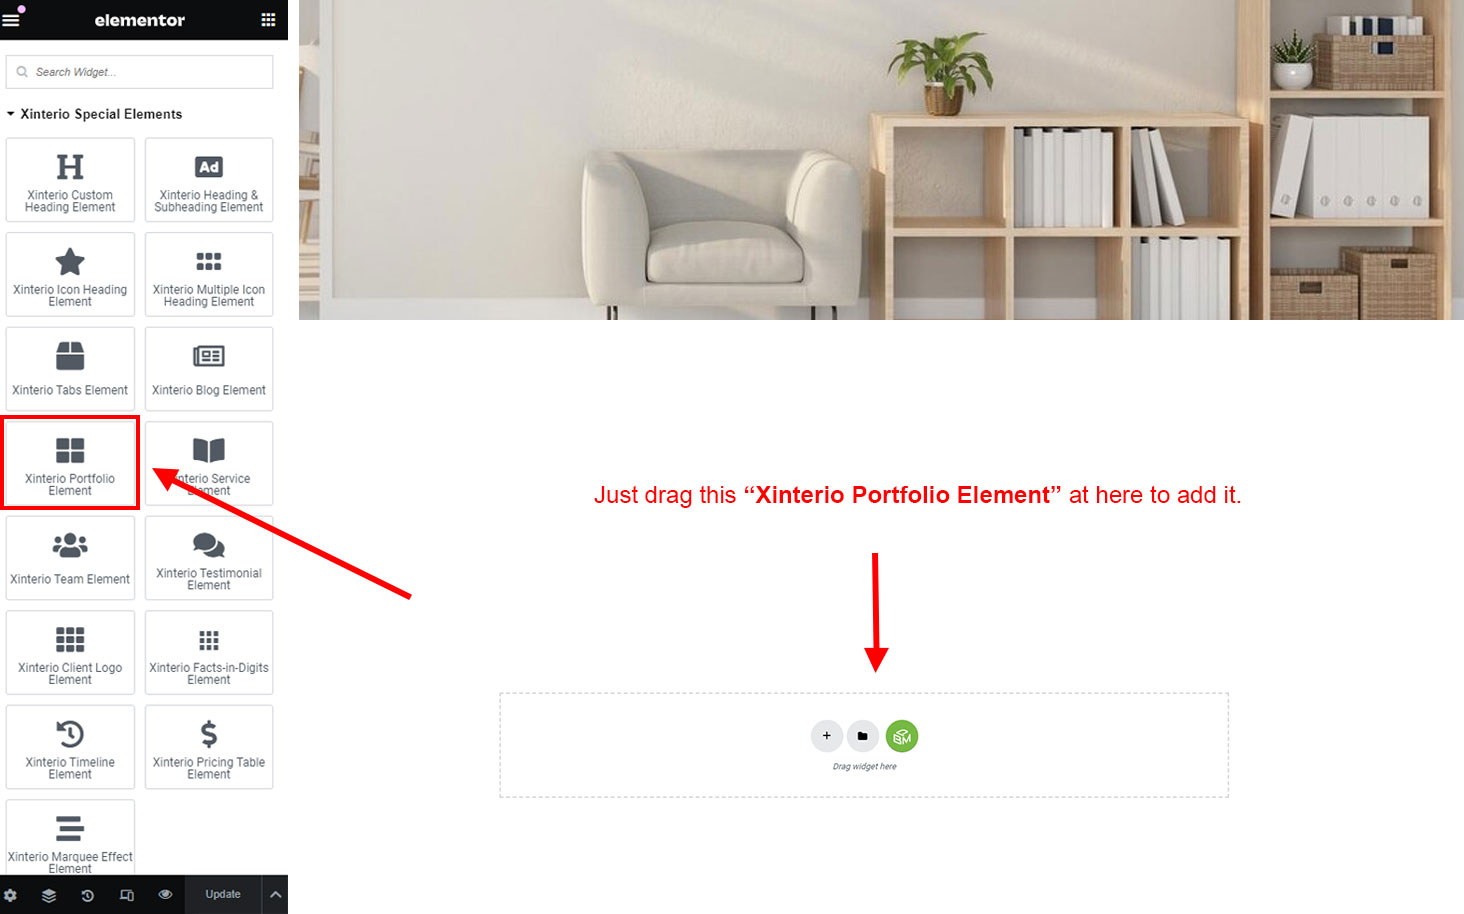Viewport: 1464px width, 914px height.
Task: Collapse the Xinterio Special Elements category
Action: point(95,114)
